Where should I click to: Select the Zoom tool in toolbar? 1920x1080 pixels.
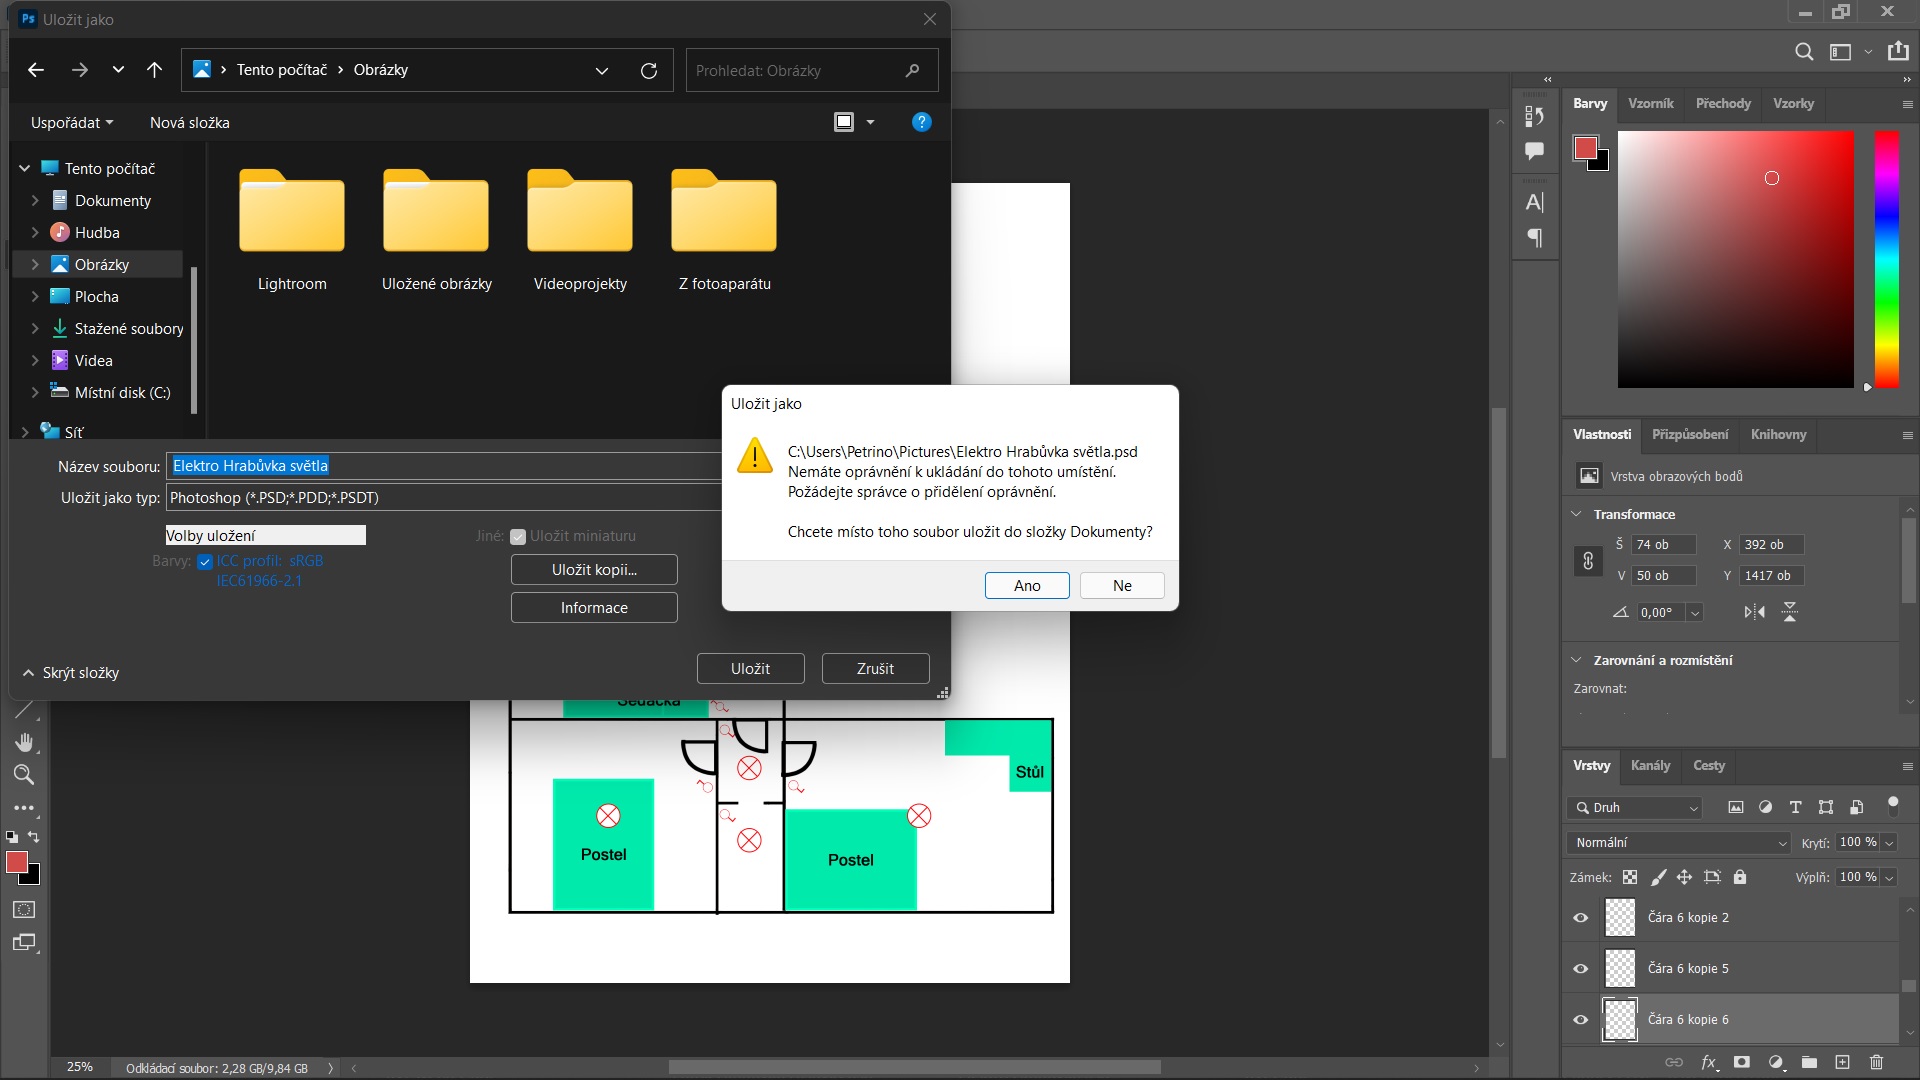click(24, 775)
